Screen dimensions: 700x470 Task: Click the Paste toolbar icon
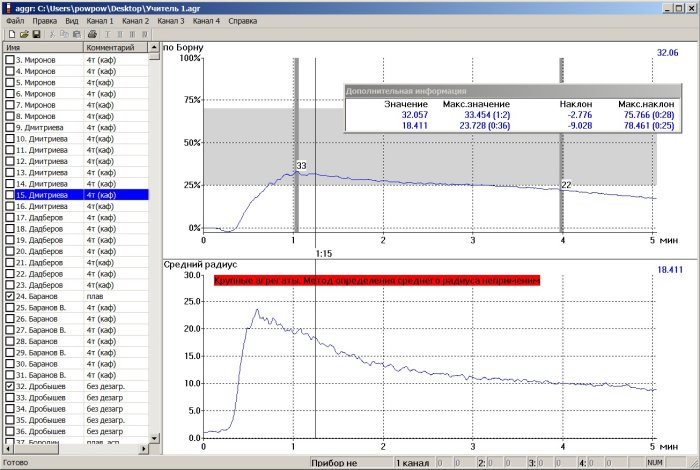(x=77, y=34)
